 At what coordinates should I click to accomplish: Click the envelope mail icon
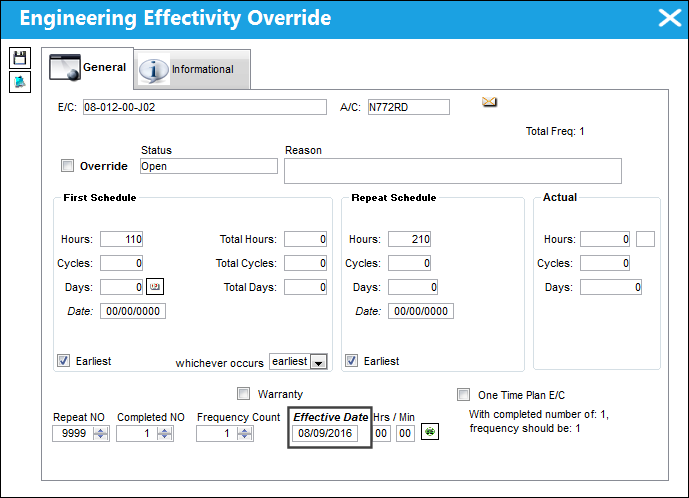point(489,102)
